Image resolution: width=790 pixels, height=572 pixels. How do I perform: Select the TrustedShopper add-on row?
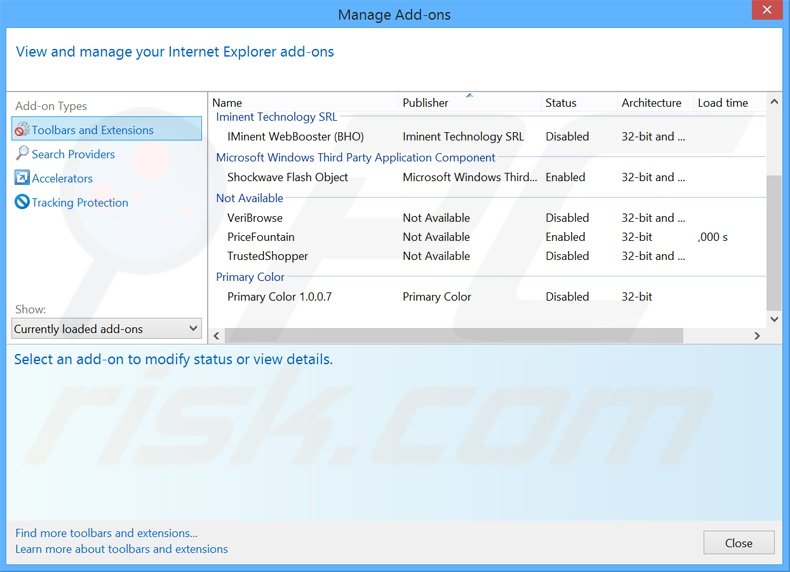488,256
